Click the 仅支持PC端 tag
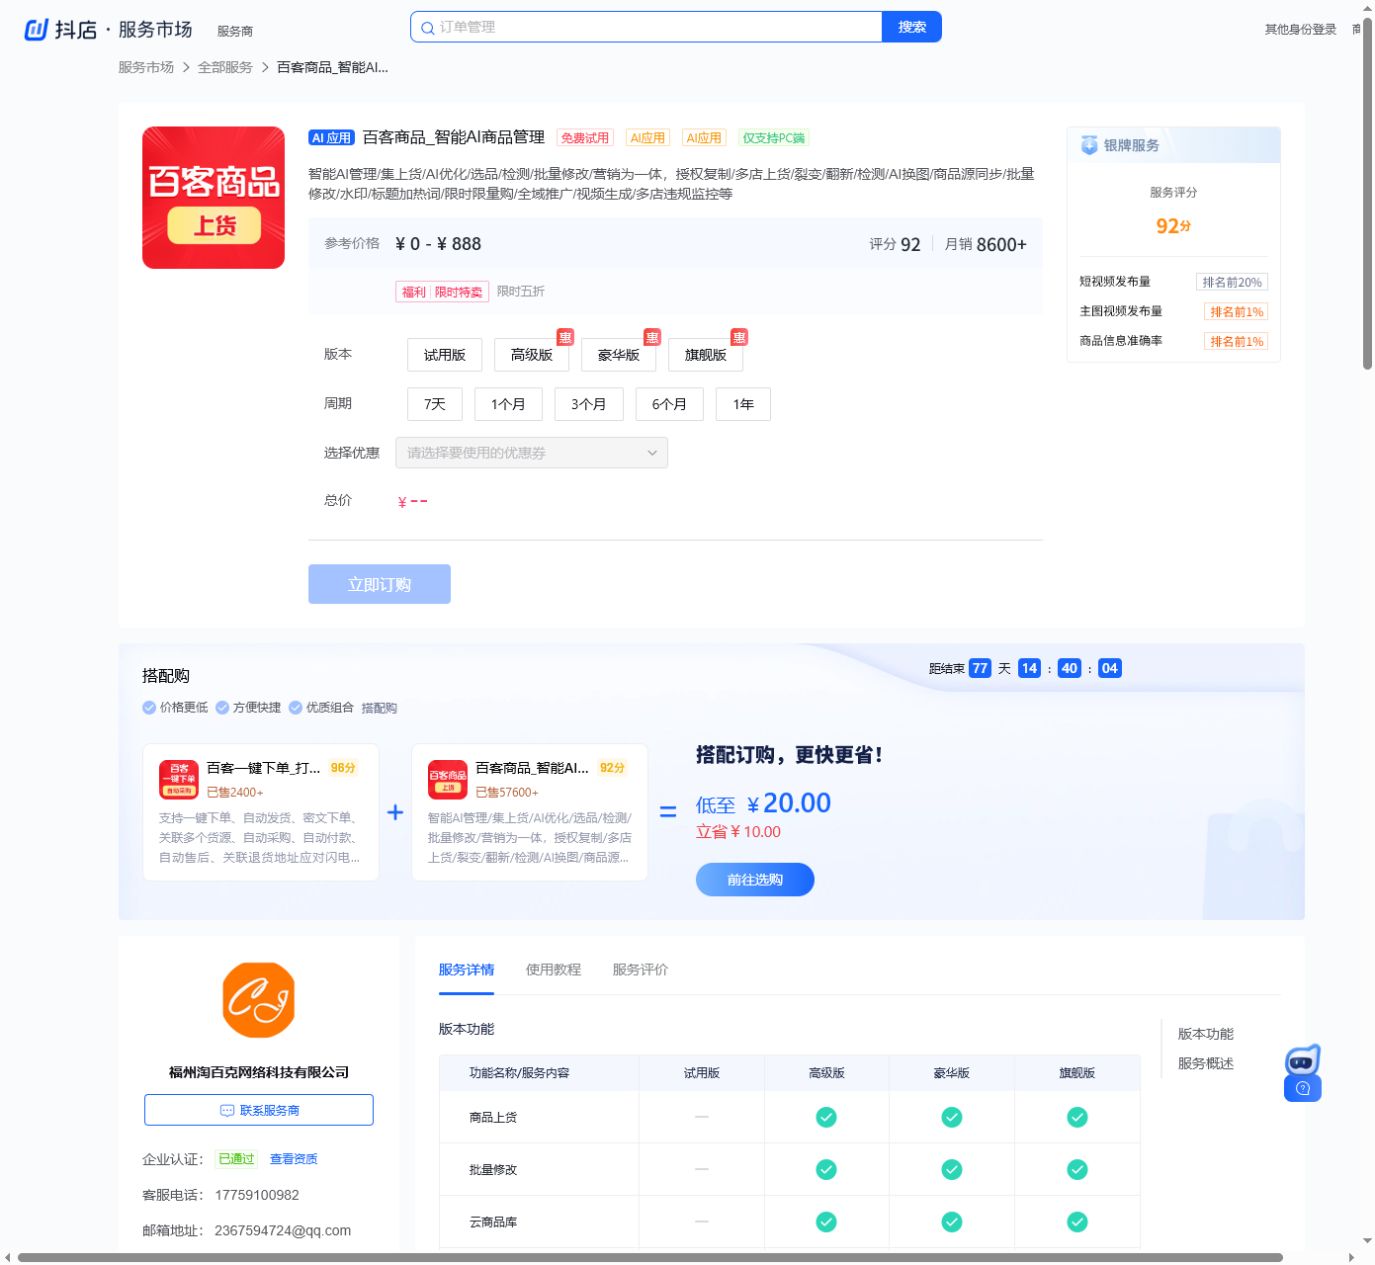 click(774, 138)
